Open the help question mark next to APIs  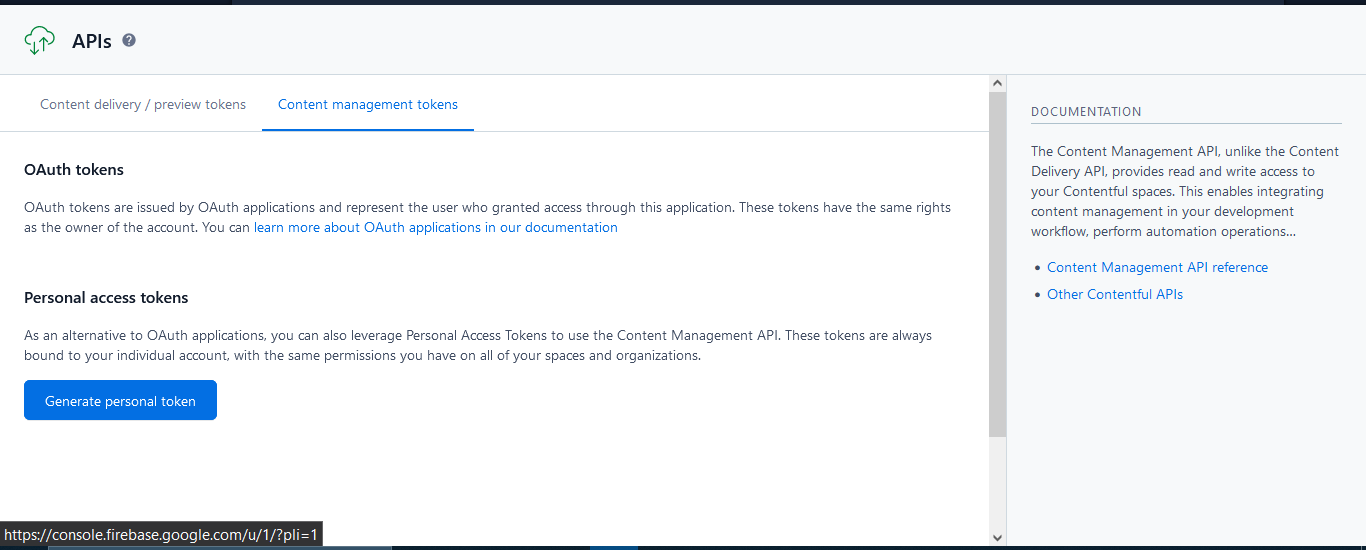[129, 40]
